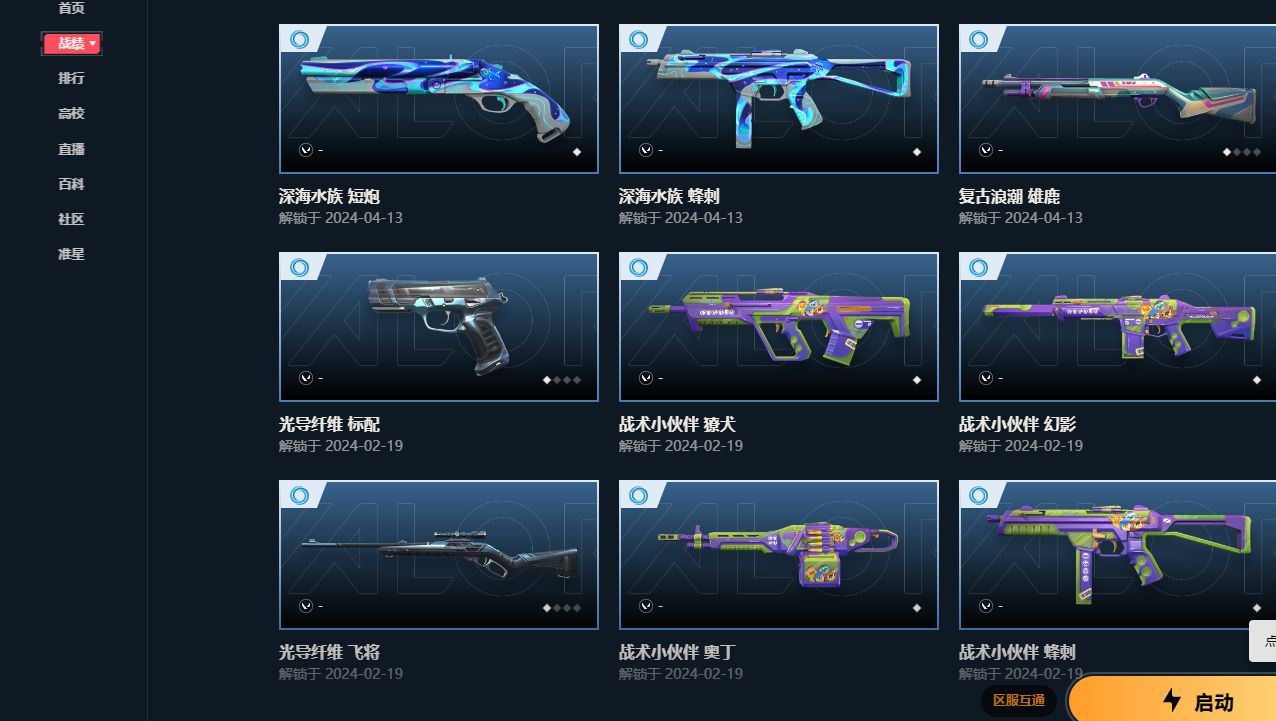Click the lightning bolt icon on the 启动 button
1276x721 pixels.
[1172, 700]
